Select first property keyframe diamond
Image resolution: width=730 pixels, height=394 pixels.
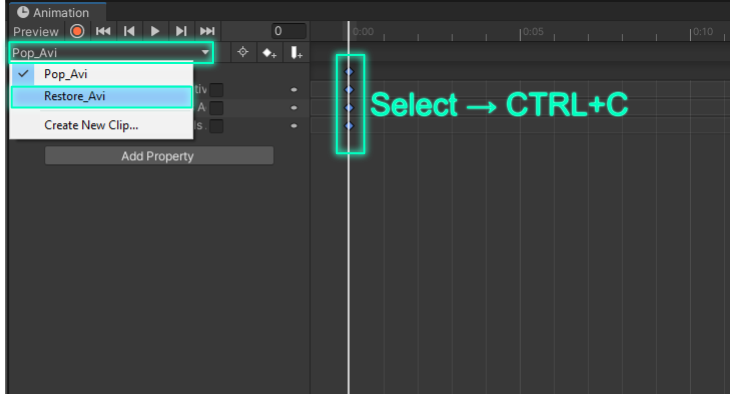[349, 89]
